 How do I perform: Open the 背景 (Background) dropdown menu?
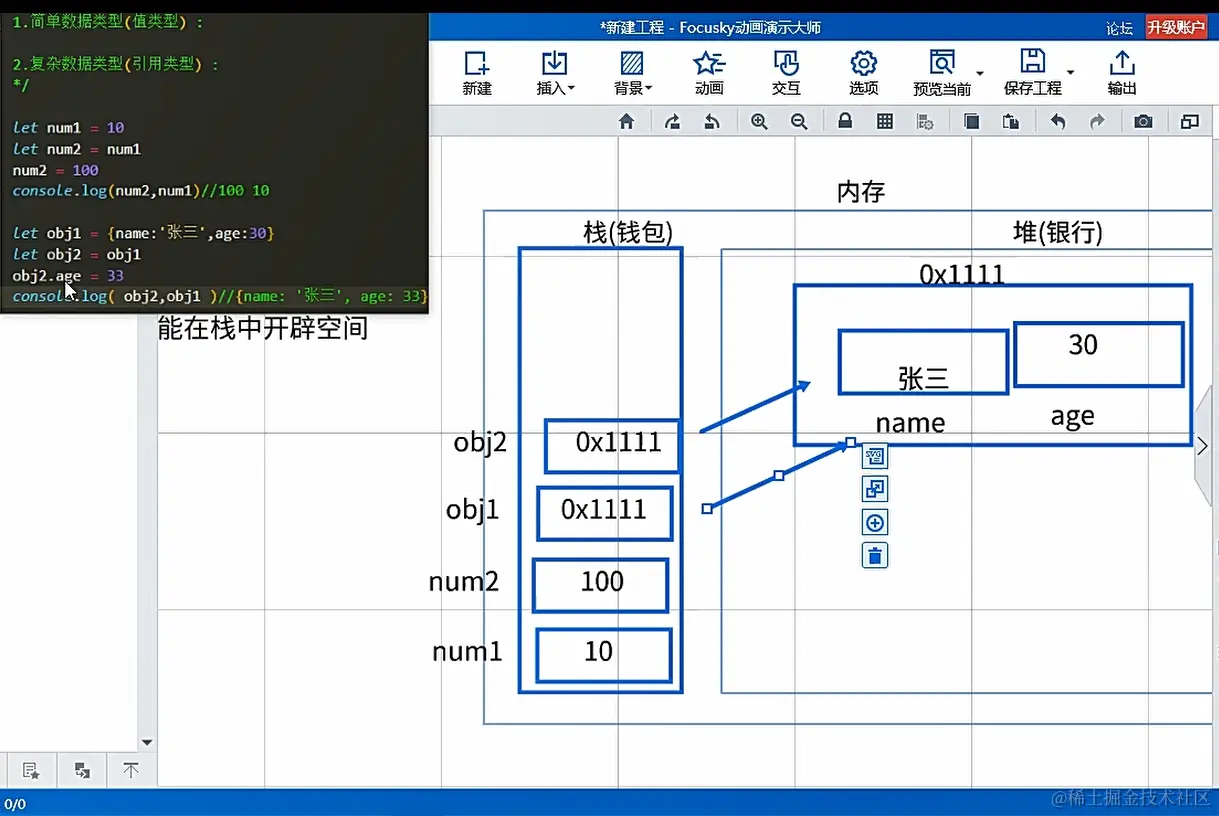point(632,73)
